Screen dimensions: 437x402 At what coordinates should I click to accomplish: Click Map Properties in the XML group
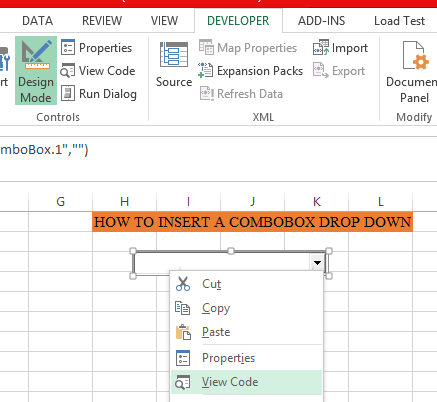coord(248,48)
